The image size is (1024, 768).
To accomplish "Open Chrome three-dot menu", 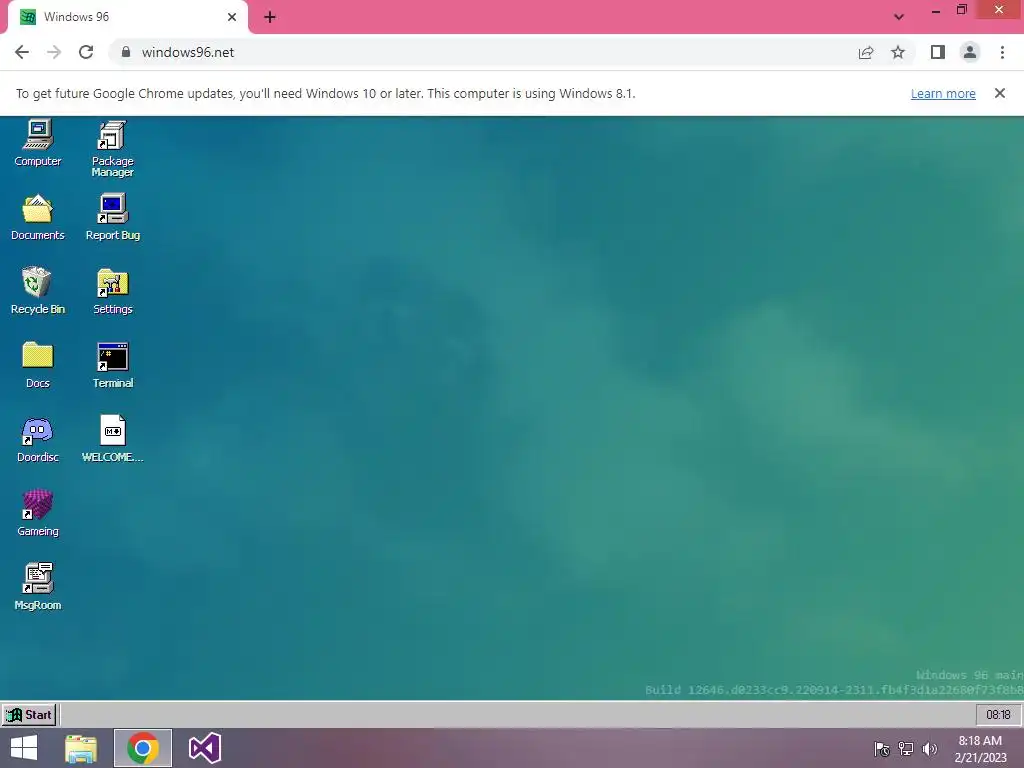I will pyautogui.click(x=1002, y=52).
